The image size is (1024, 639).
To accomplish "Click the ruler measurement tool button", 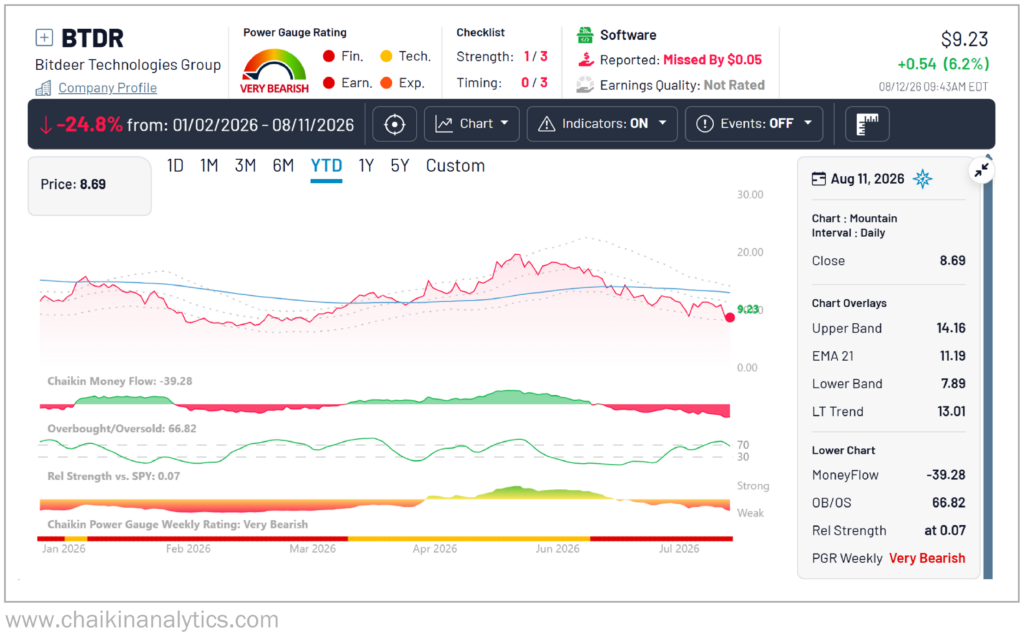I will click(867, 124).
